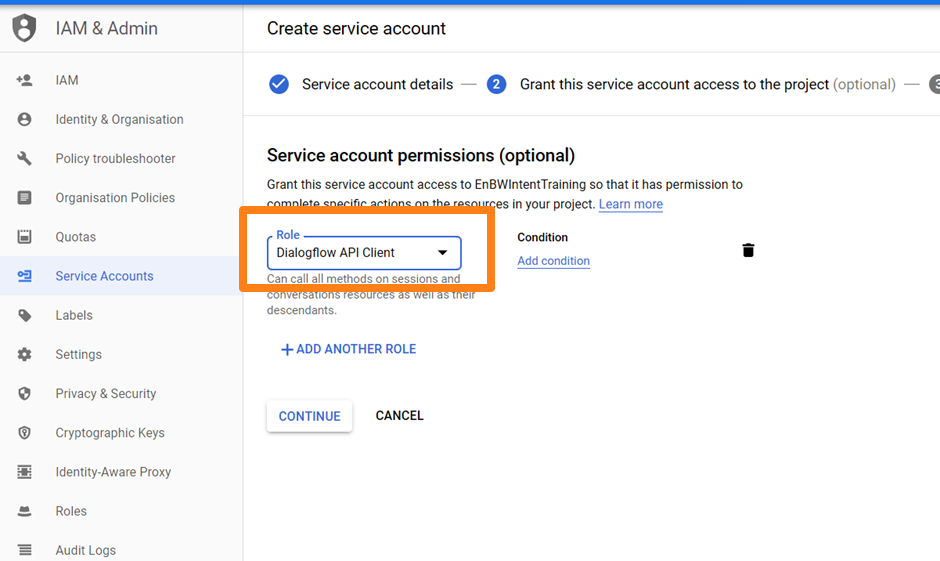Click the IAM & Admin shield icon
The width and height of the screenshot is (940, 561).
tap(25, 28)
